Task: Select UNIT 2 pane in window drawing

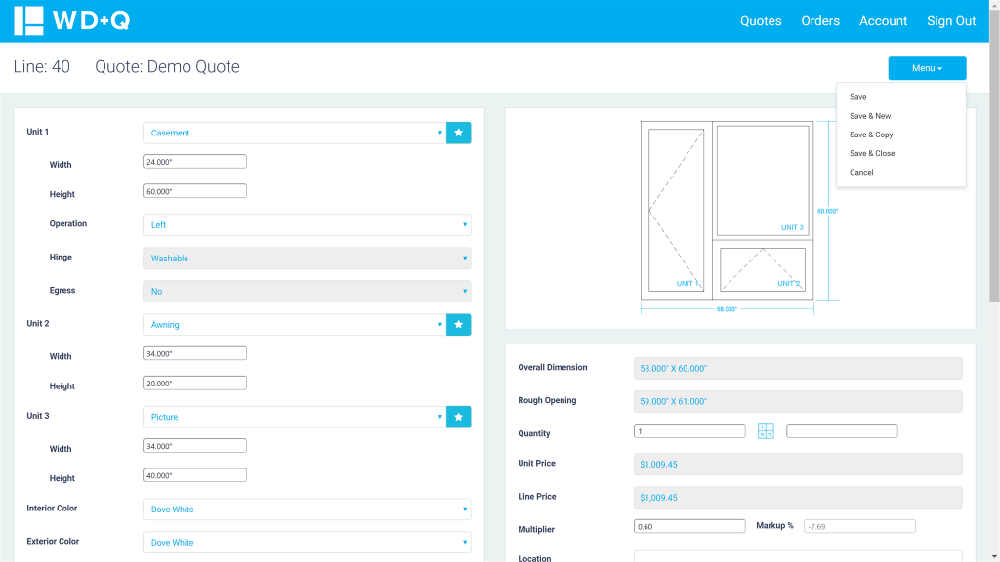Action: click(763, 270)
